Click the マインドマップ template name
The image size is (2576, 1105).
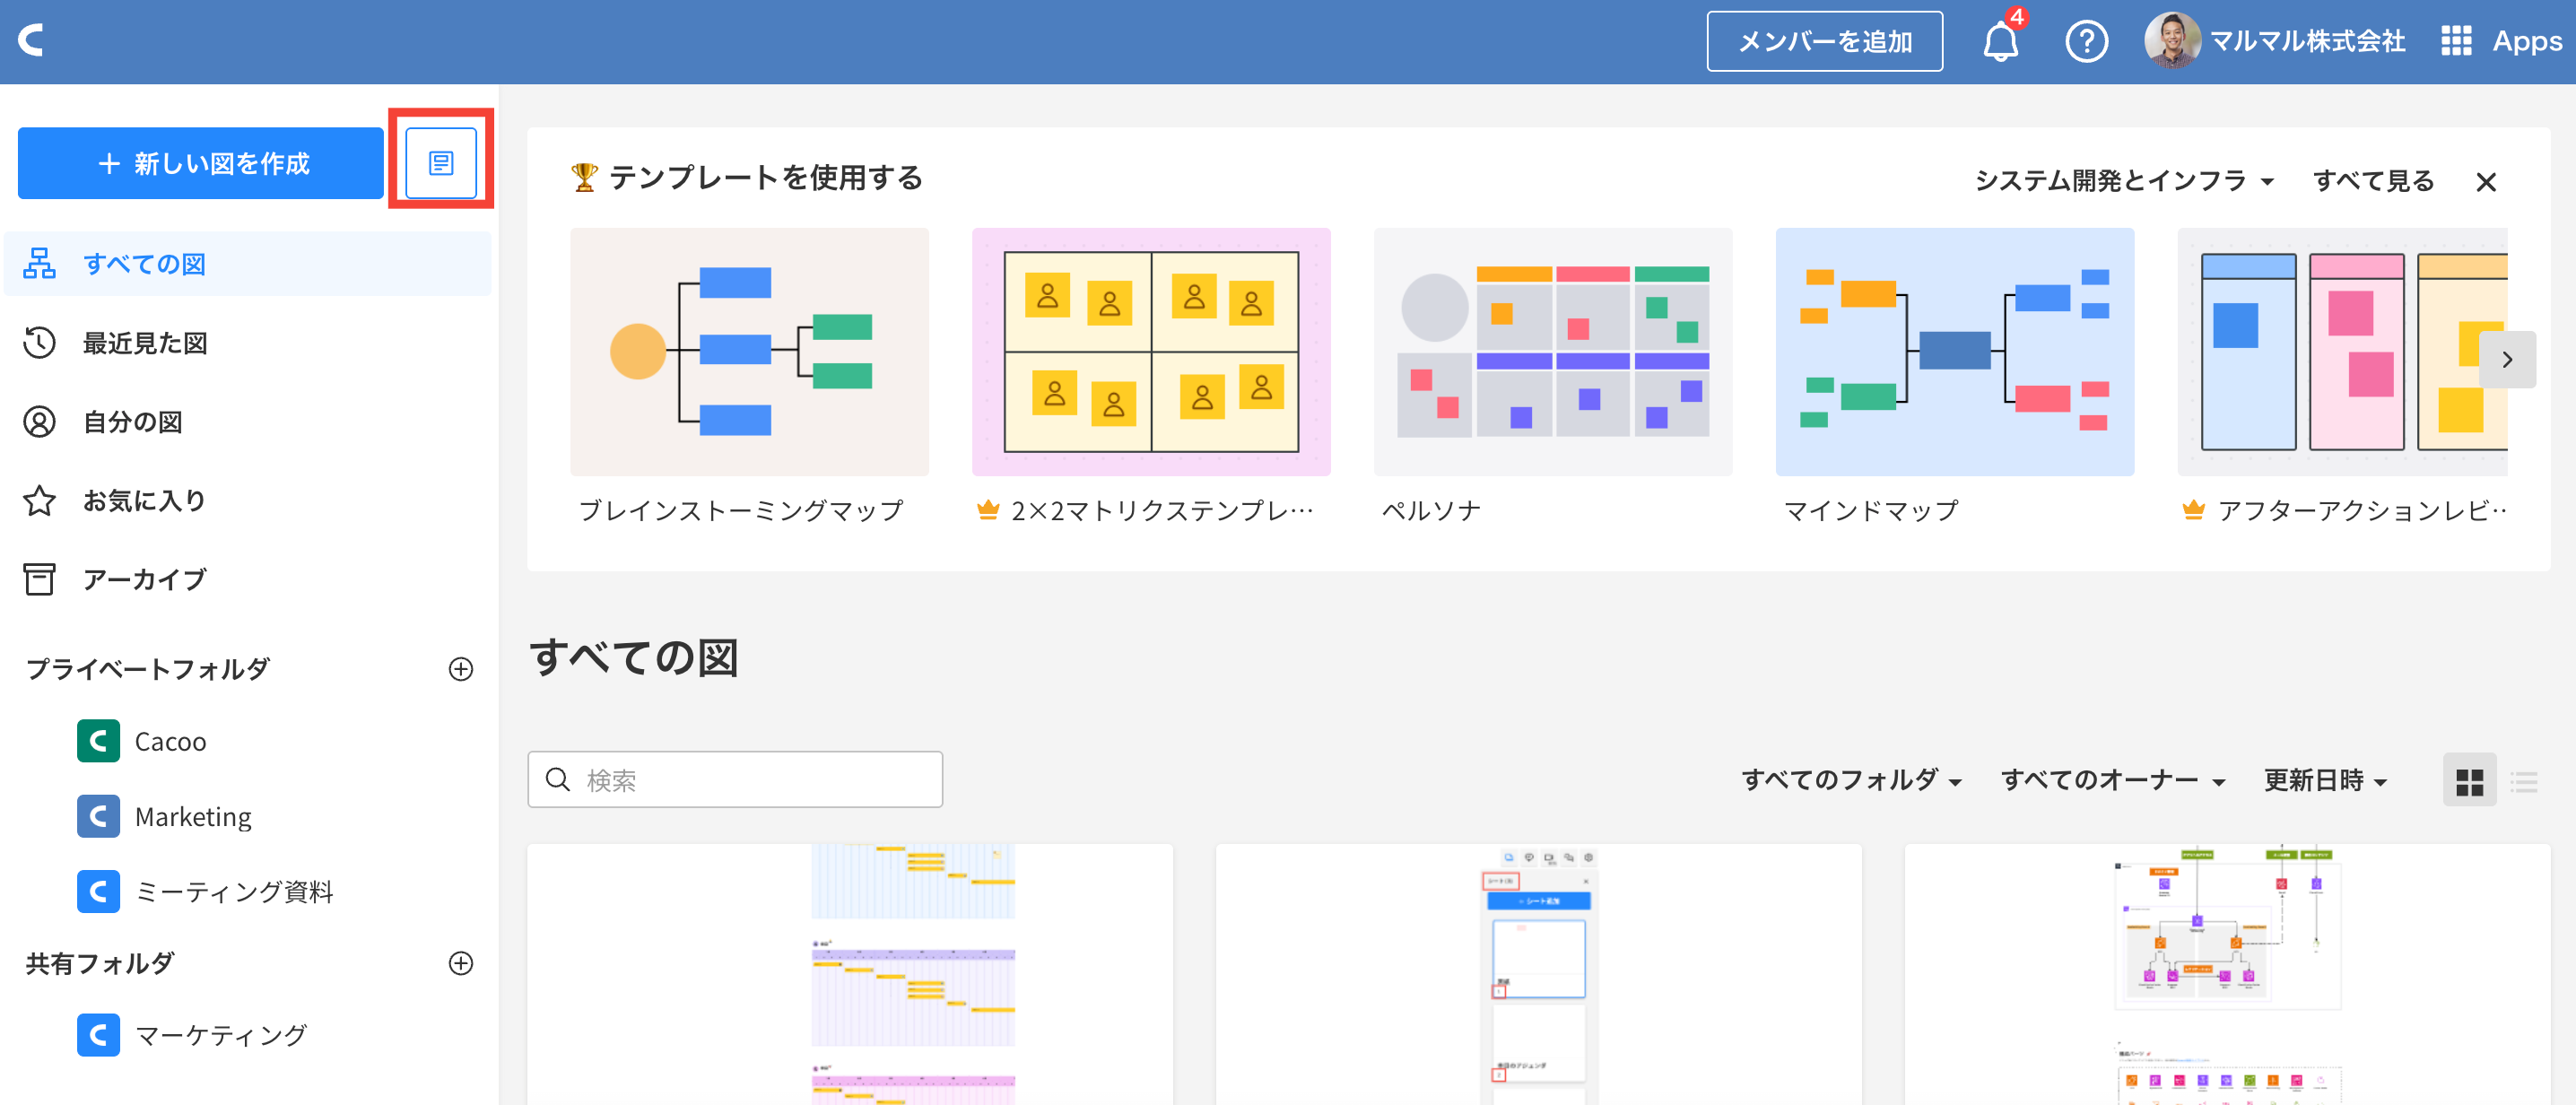(1871, 510)
